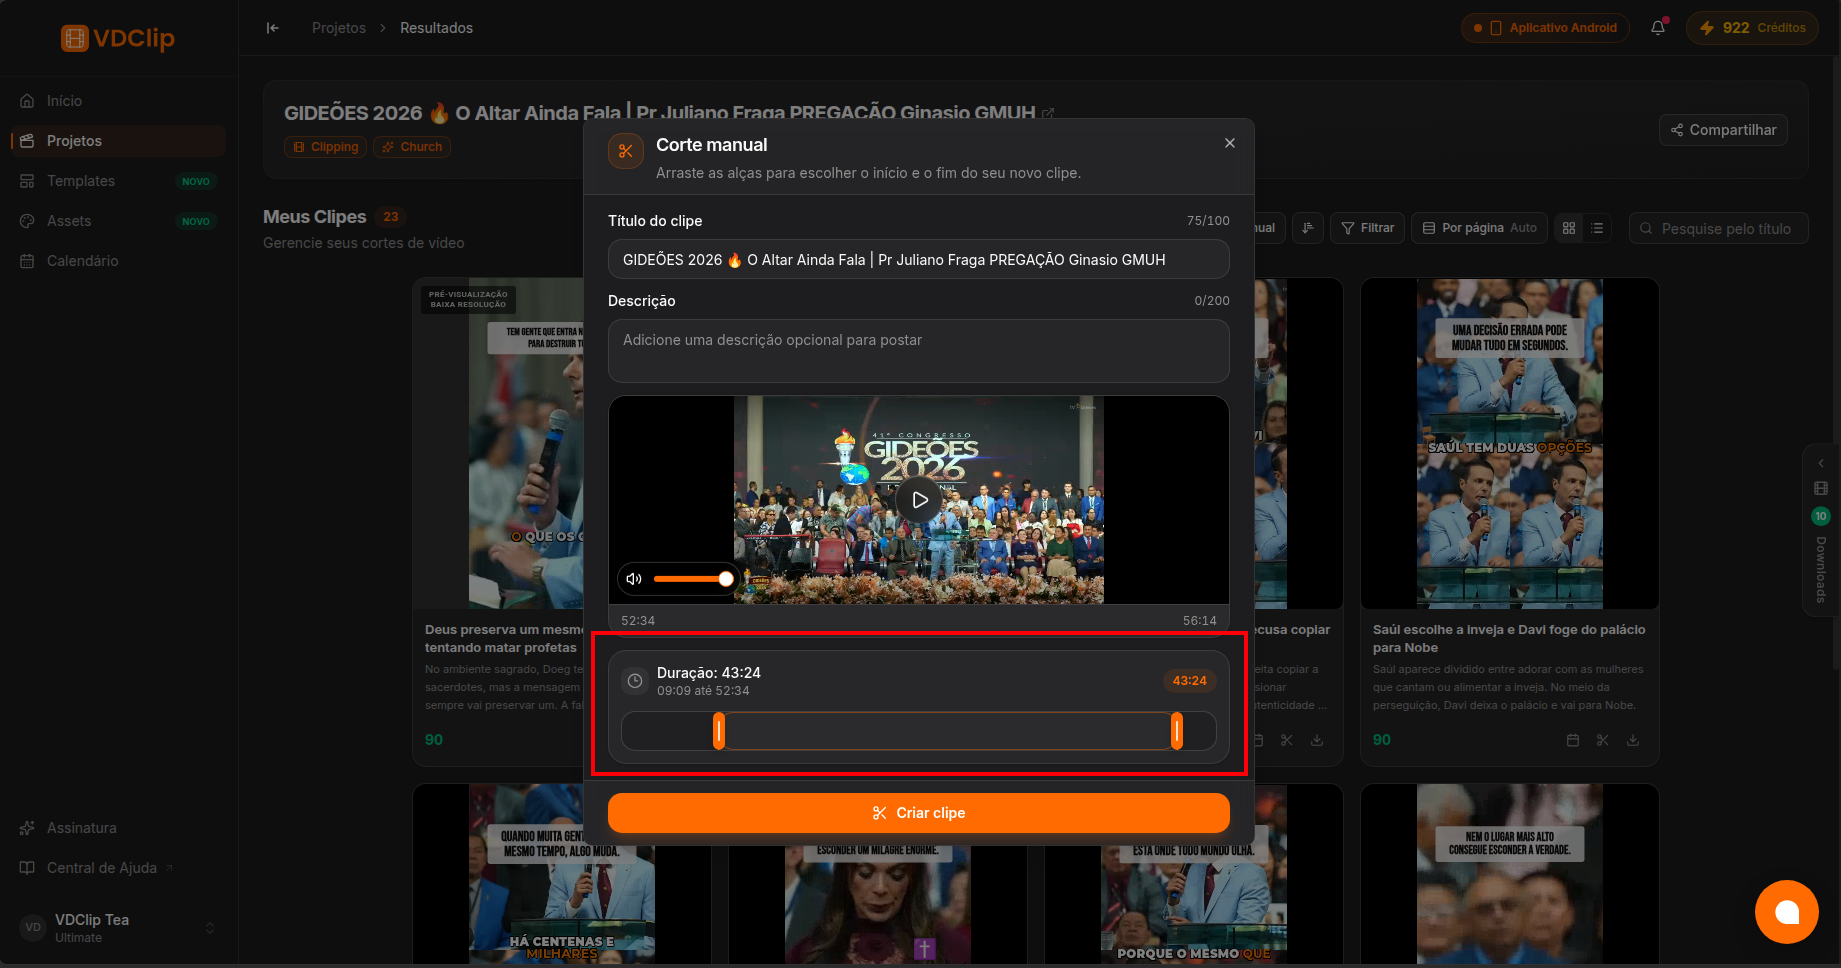
Task: Click the 23 clips count badge
Action: pos(391,217)
